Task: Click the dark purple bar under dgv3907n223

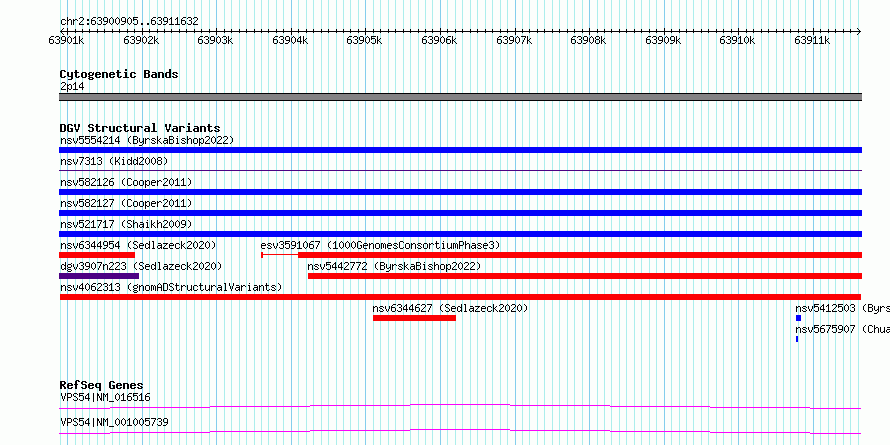Action: 99,276
